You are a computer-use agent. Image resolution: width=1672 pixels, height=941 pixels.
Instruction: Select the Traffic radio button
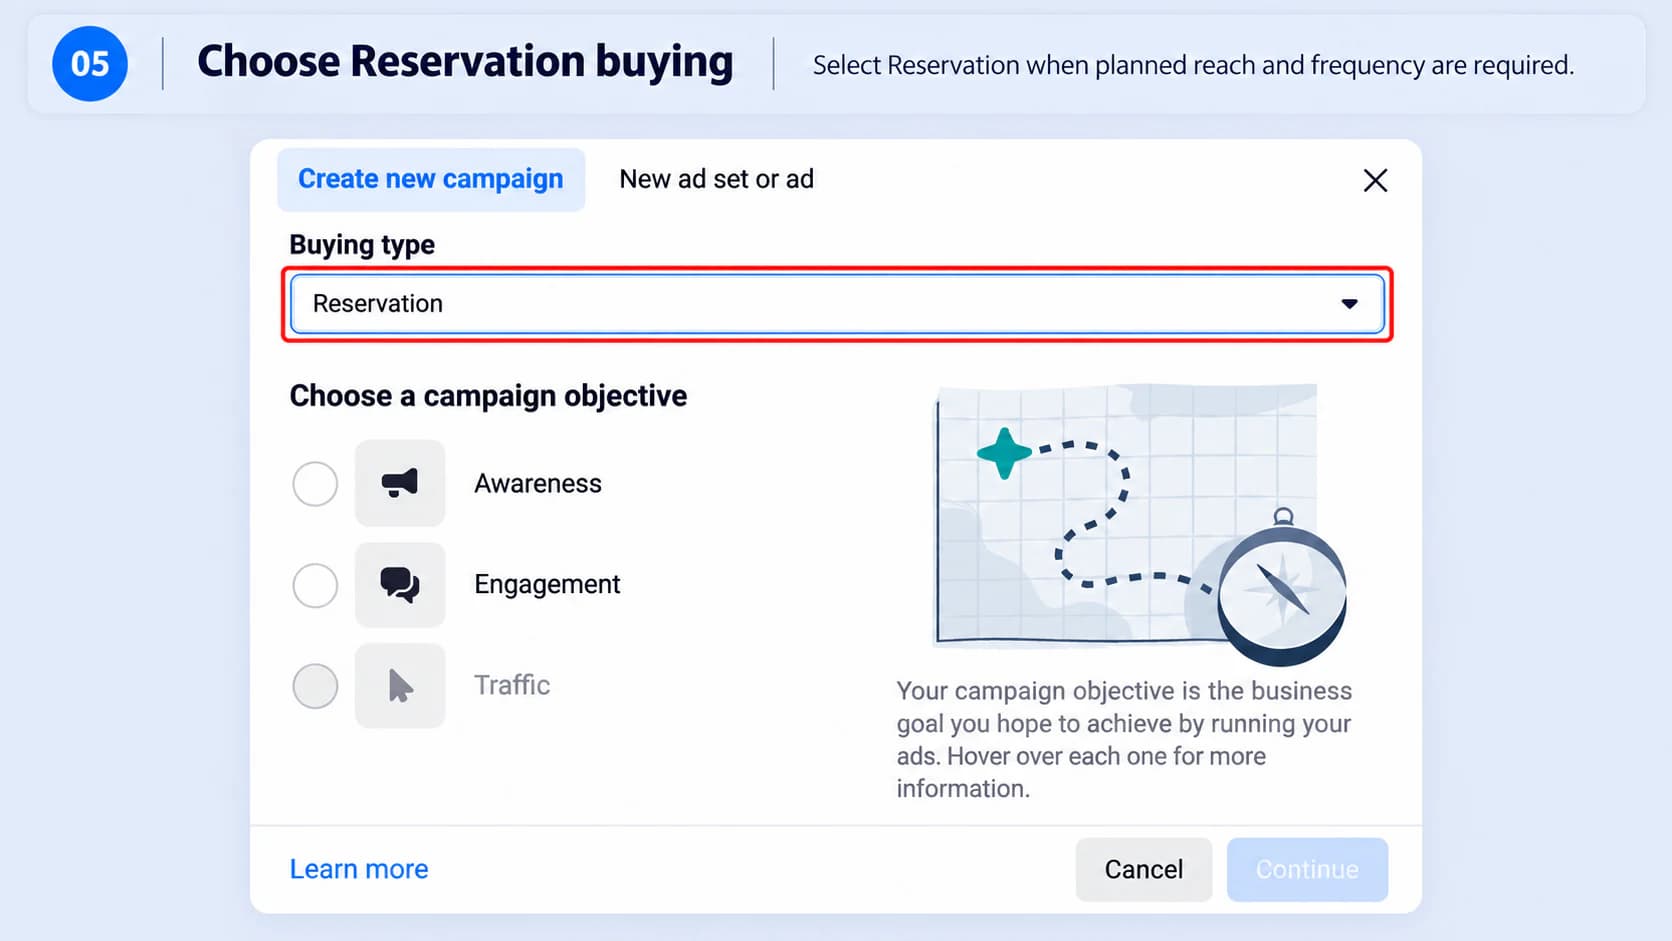click(x=315, y=686)
